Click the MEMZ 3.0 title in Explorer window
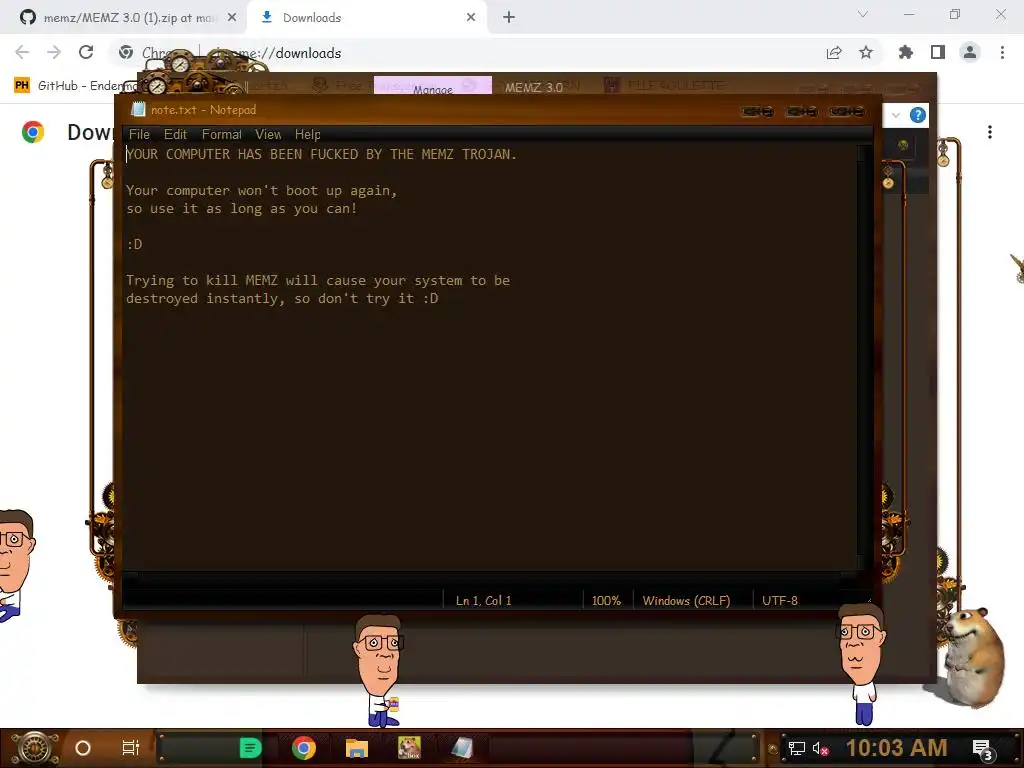The width and height of the screenshot is (1024, 768). click(x=534, y=88)
